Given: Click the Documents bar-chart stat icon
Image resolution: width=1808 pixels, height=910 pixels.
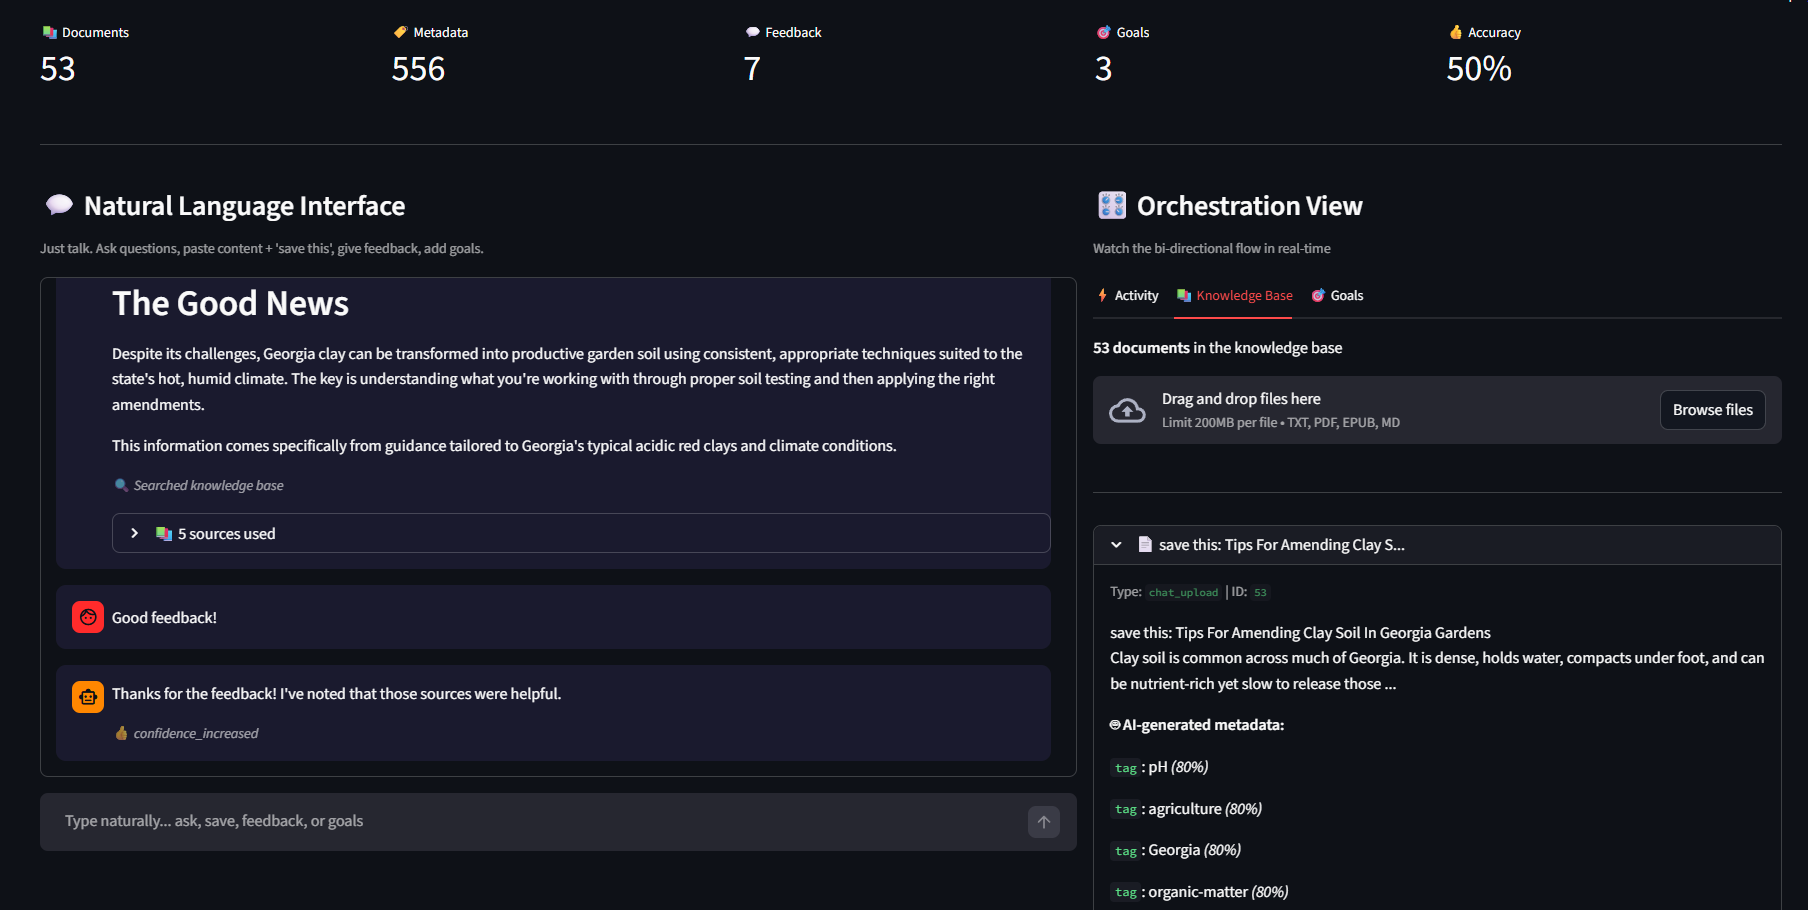Looking at the screenshot, I should (49, 32).
